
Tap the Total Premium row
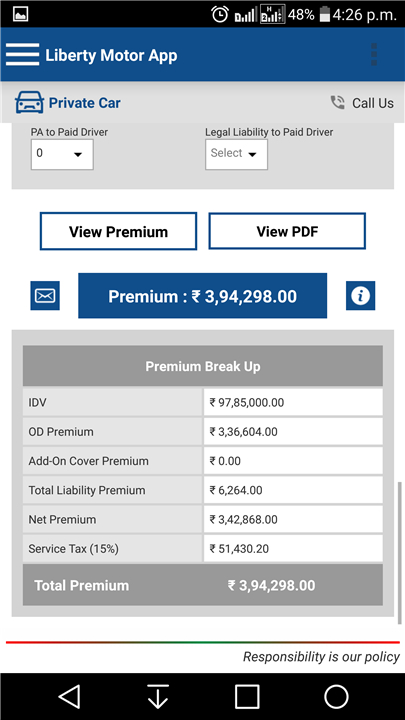202,585
